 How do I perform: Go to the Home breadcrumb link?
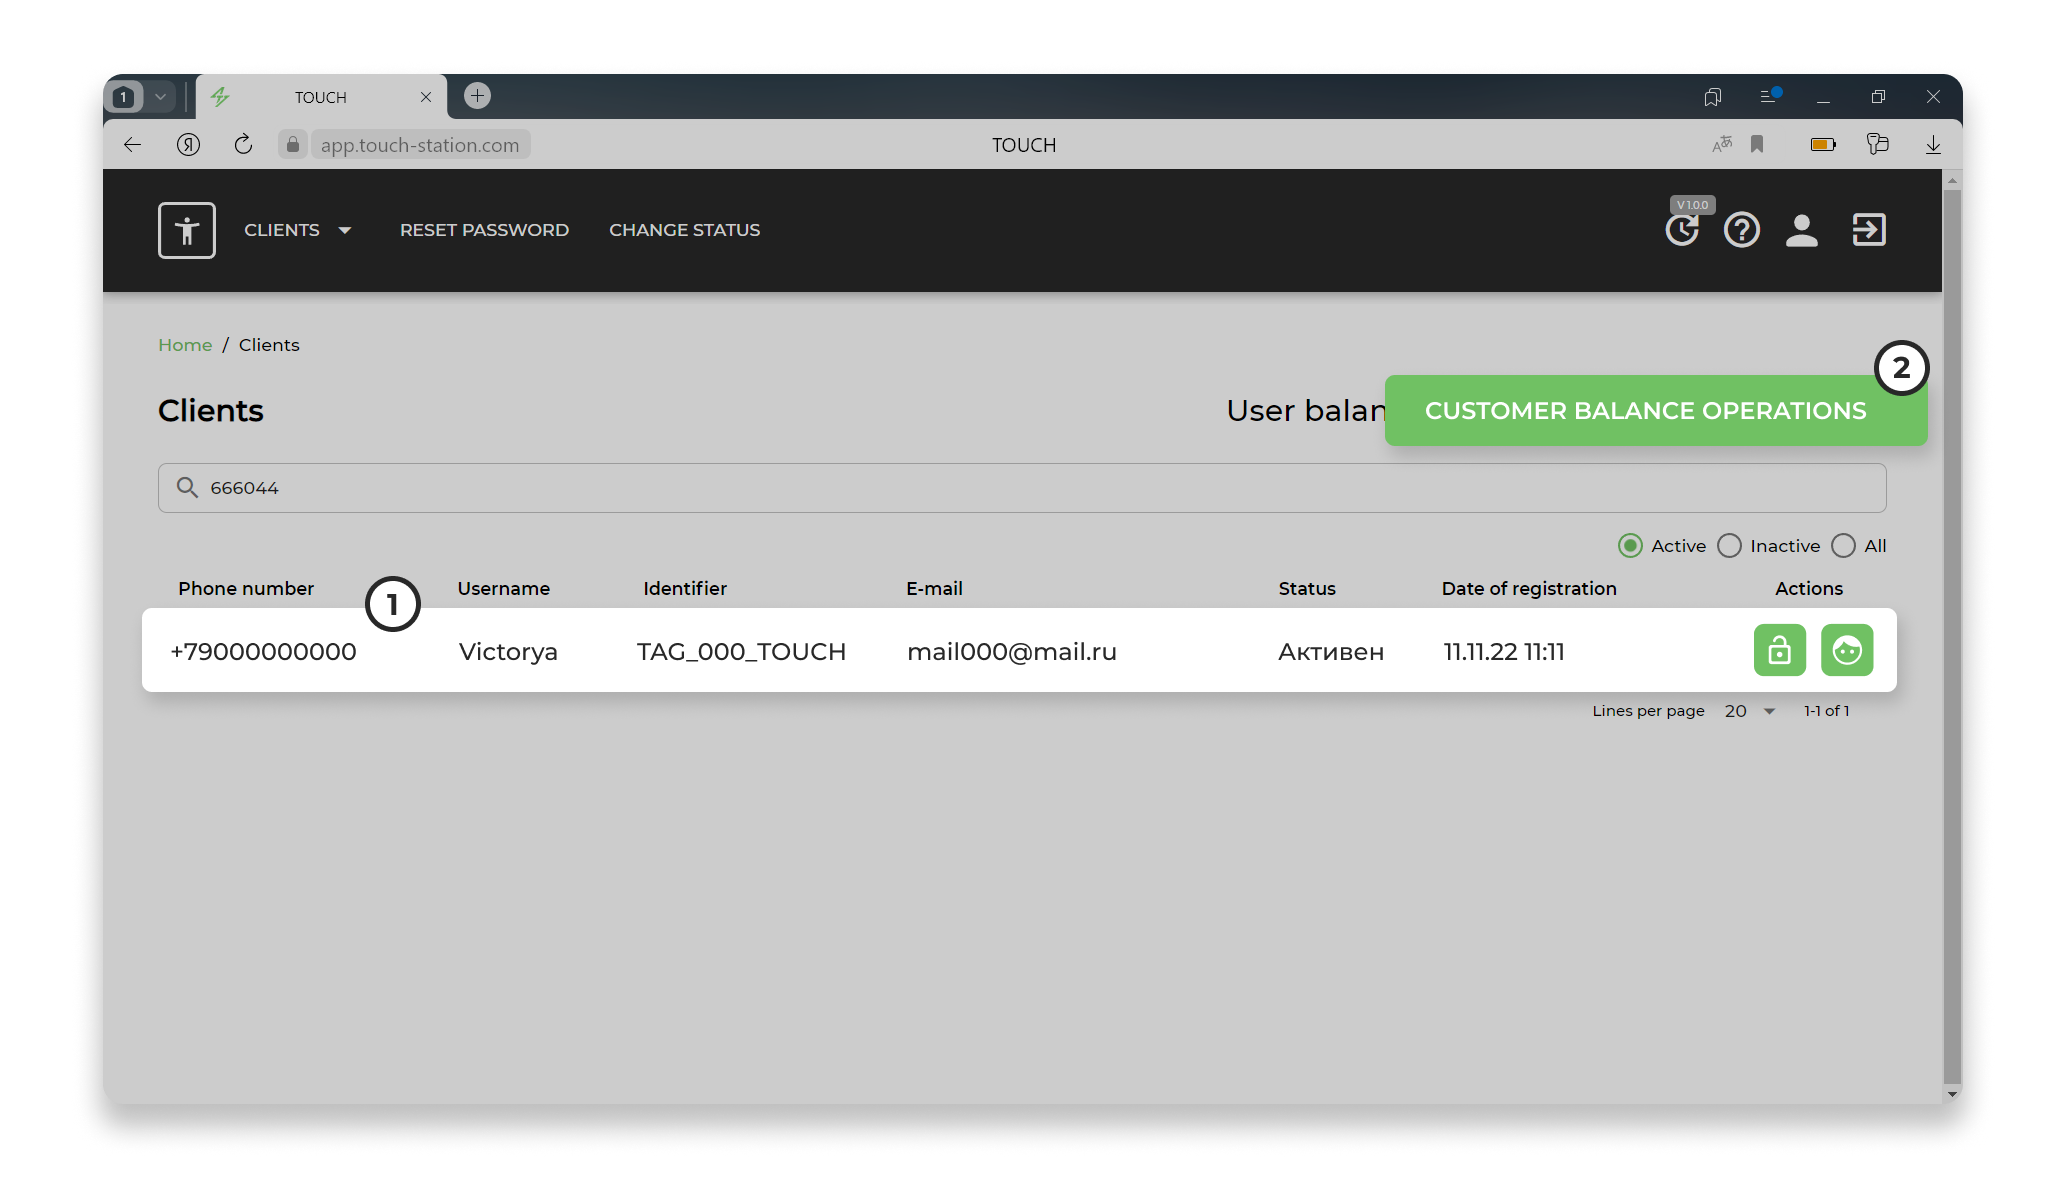(185, 345)
